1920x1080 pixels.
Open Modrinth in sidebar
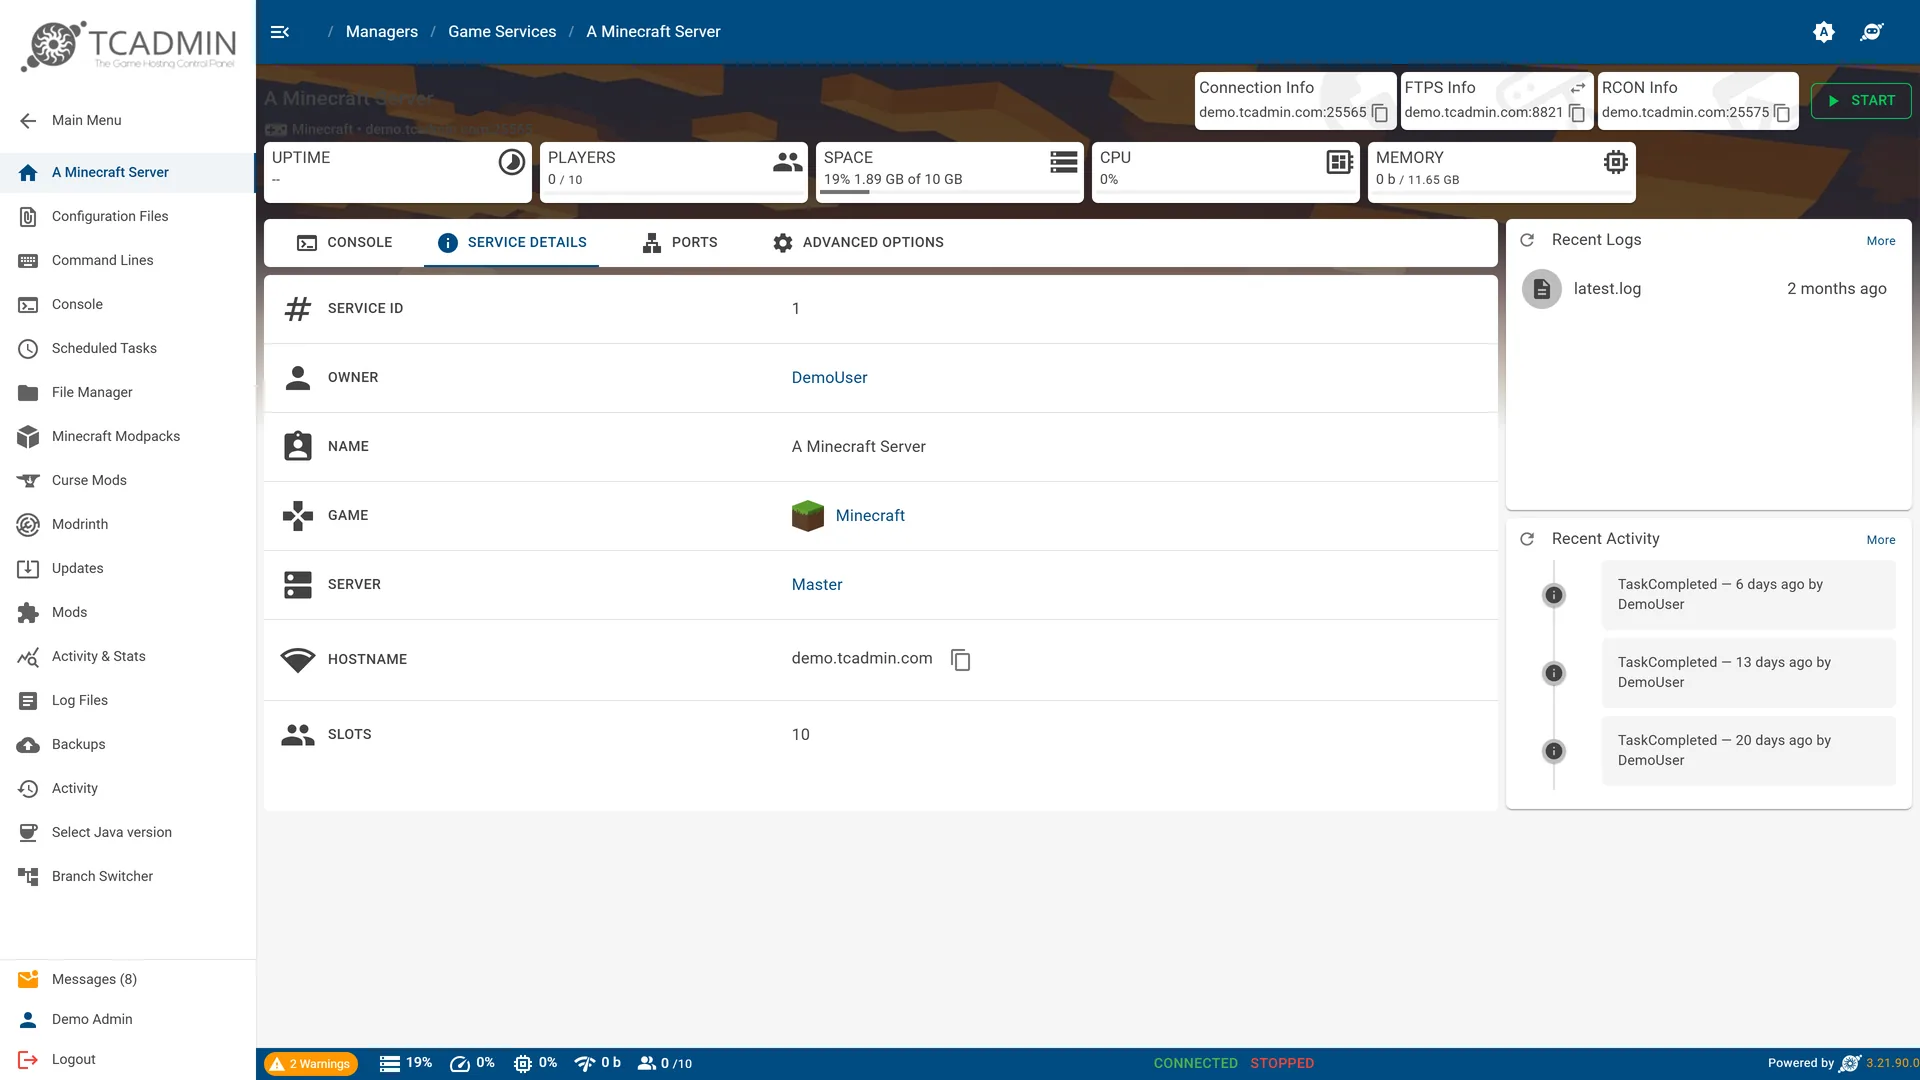(128, 524)
